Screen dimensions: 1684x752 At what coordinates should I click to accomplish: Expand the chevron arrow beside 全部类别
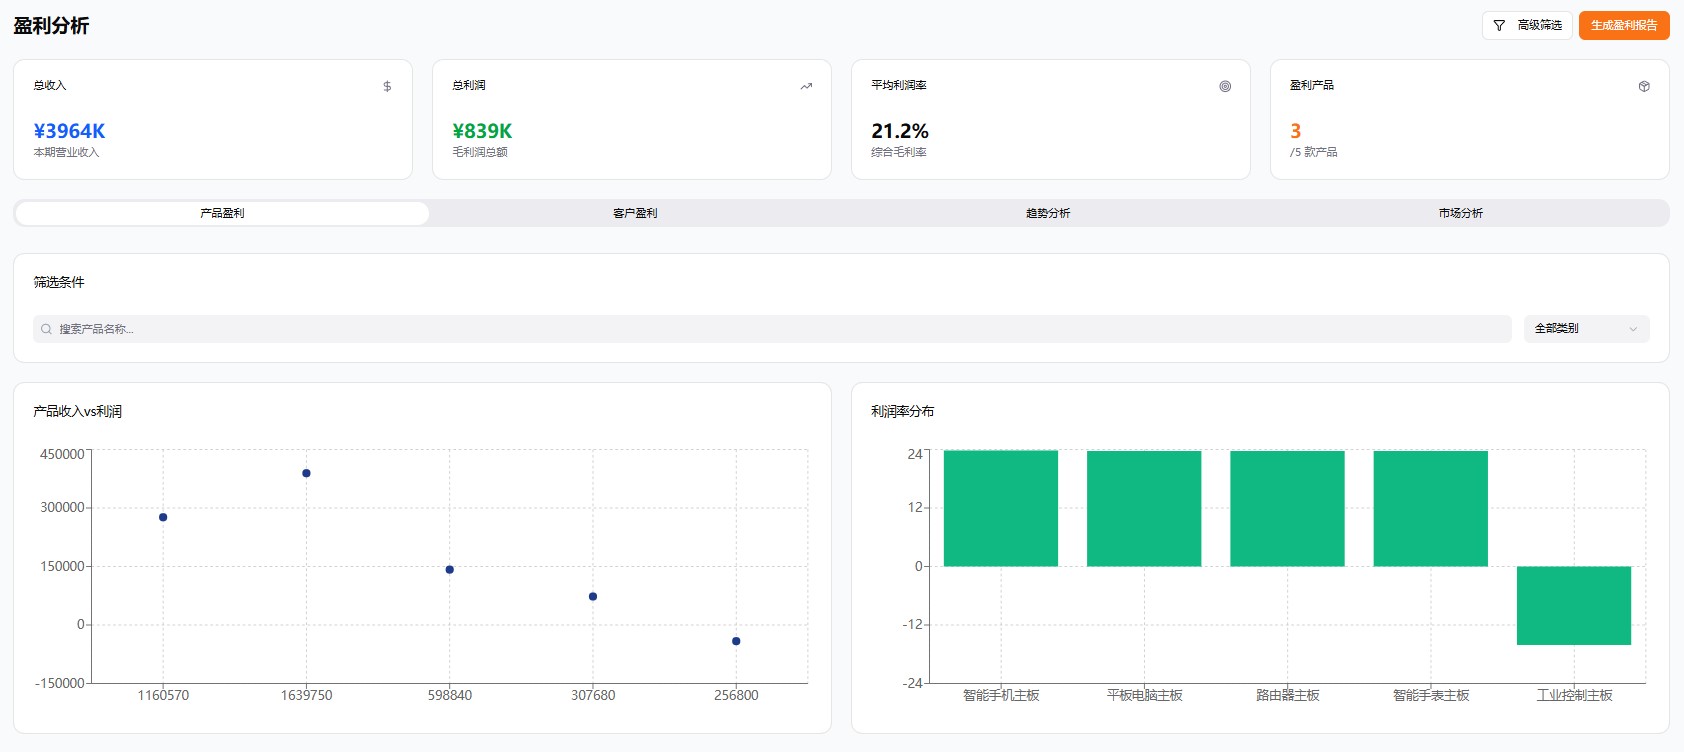[1633, 329]
